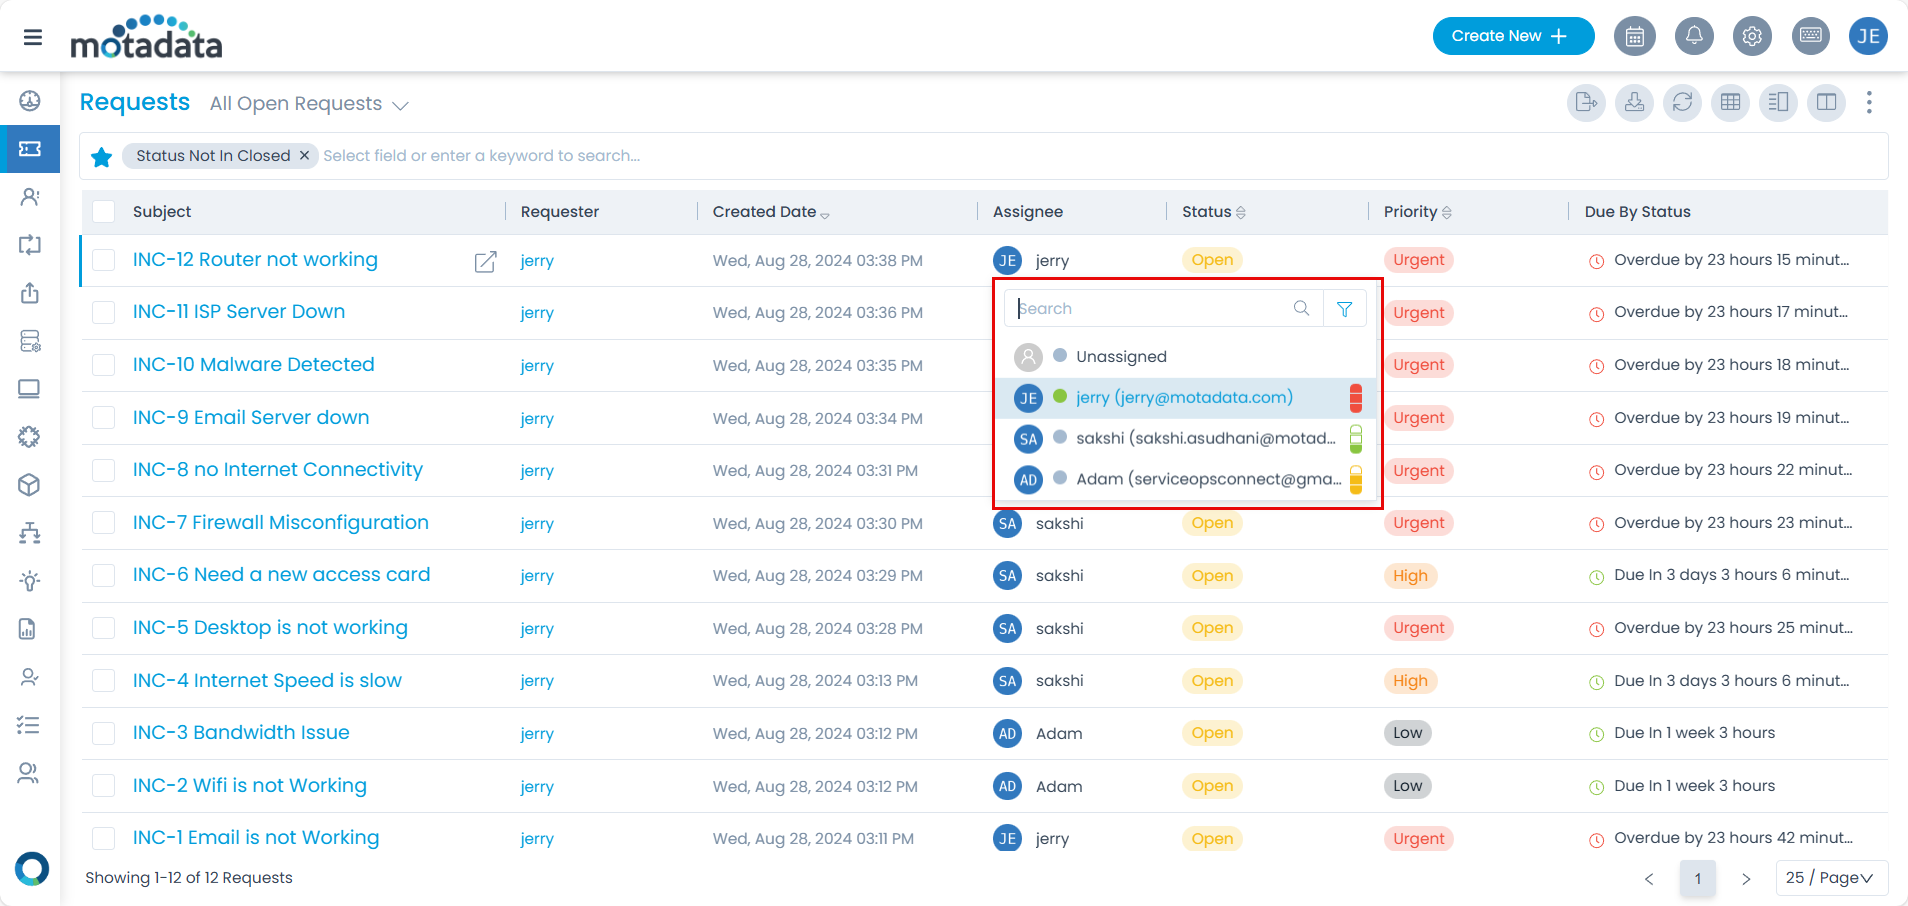The height and width of the screenshot is (906, 1908).
Task: Select sakshi in the assignee list
Action: [x=1187, y=439]
